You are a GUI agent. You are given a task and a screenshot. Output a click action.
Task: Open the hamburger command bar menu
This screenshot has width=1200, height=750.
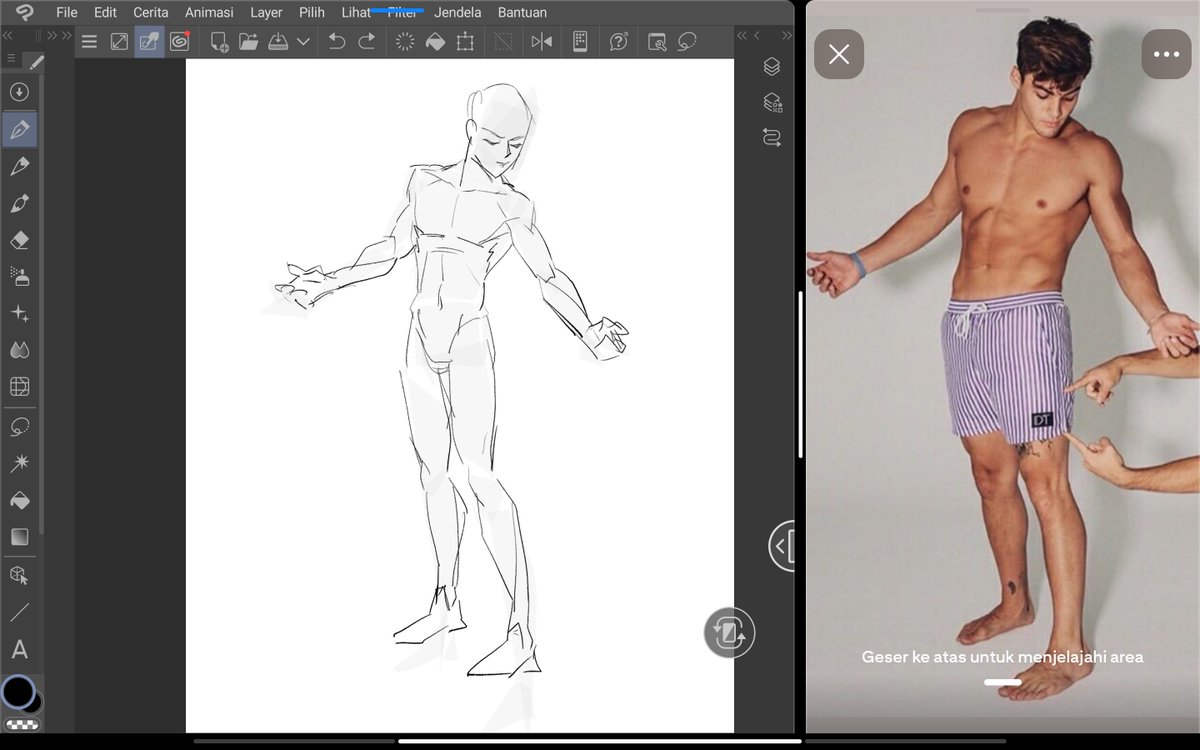point(89,42)
